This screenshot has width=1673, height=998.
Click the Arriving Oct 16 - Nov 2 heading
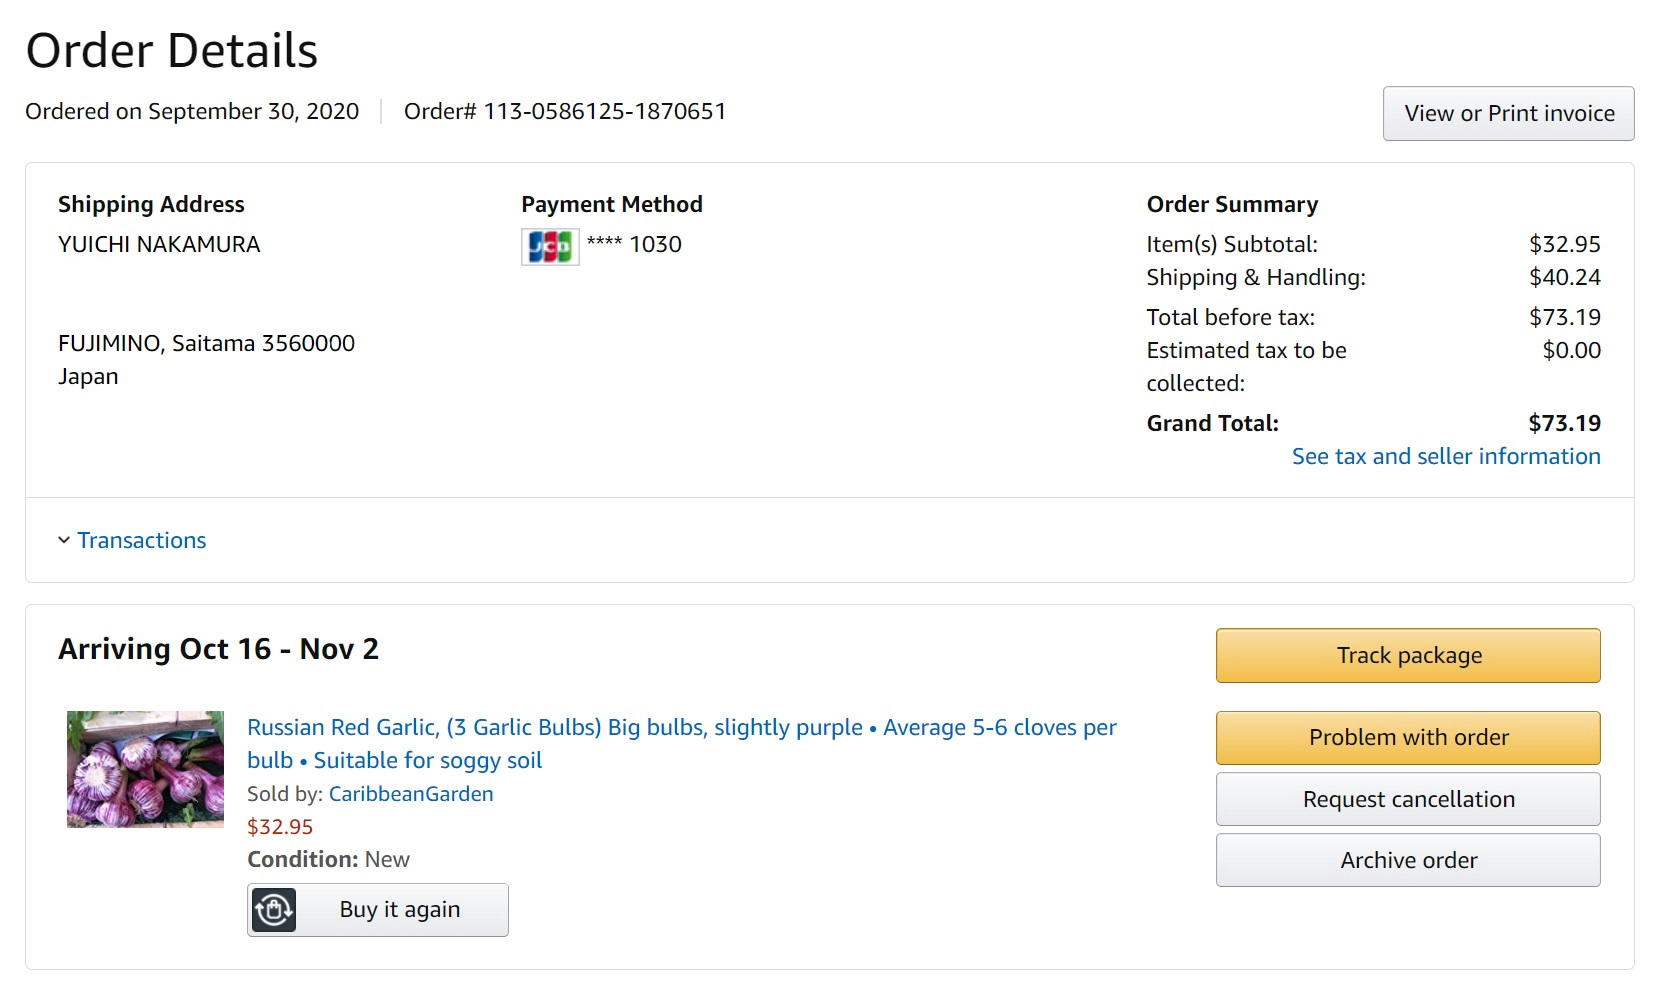click(218, 649)
